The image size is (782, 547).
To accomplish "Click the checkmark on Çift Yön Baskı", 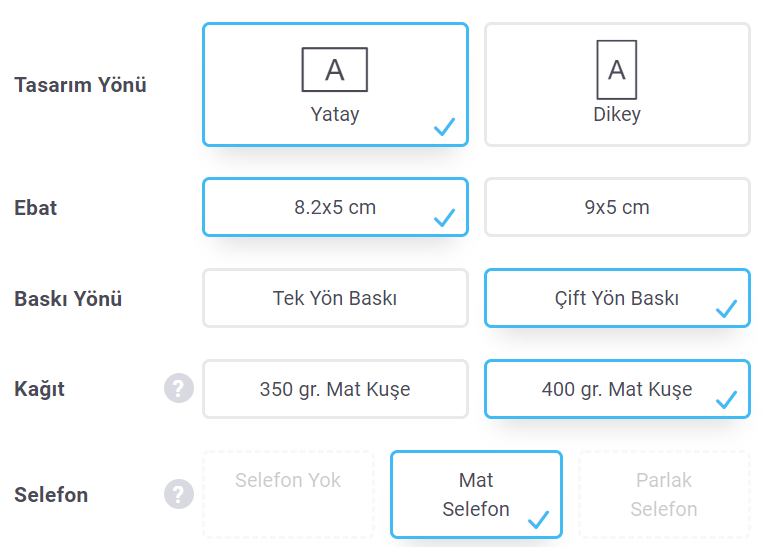I will (727, 308).
